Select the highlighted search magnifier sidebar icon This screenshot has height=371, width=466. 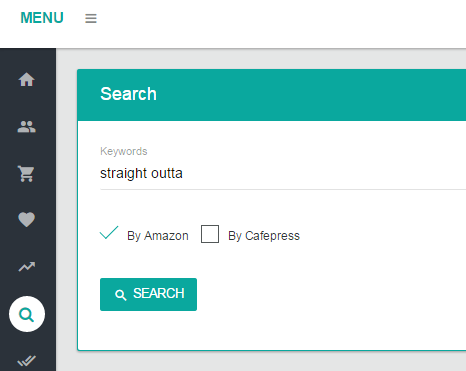(x=27, y=314)
